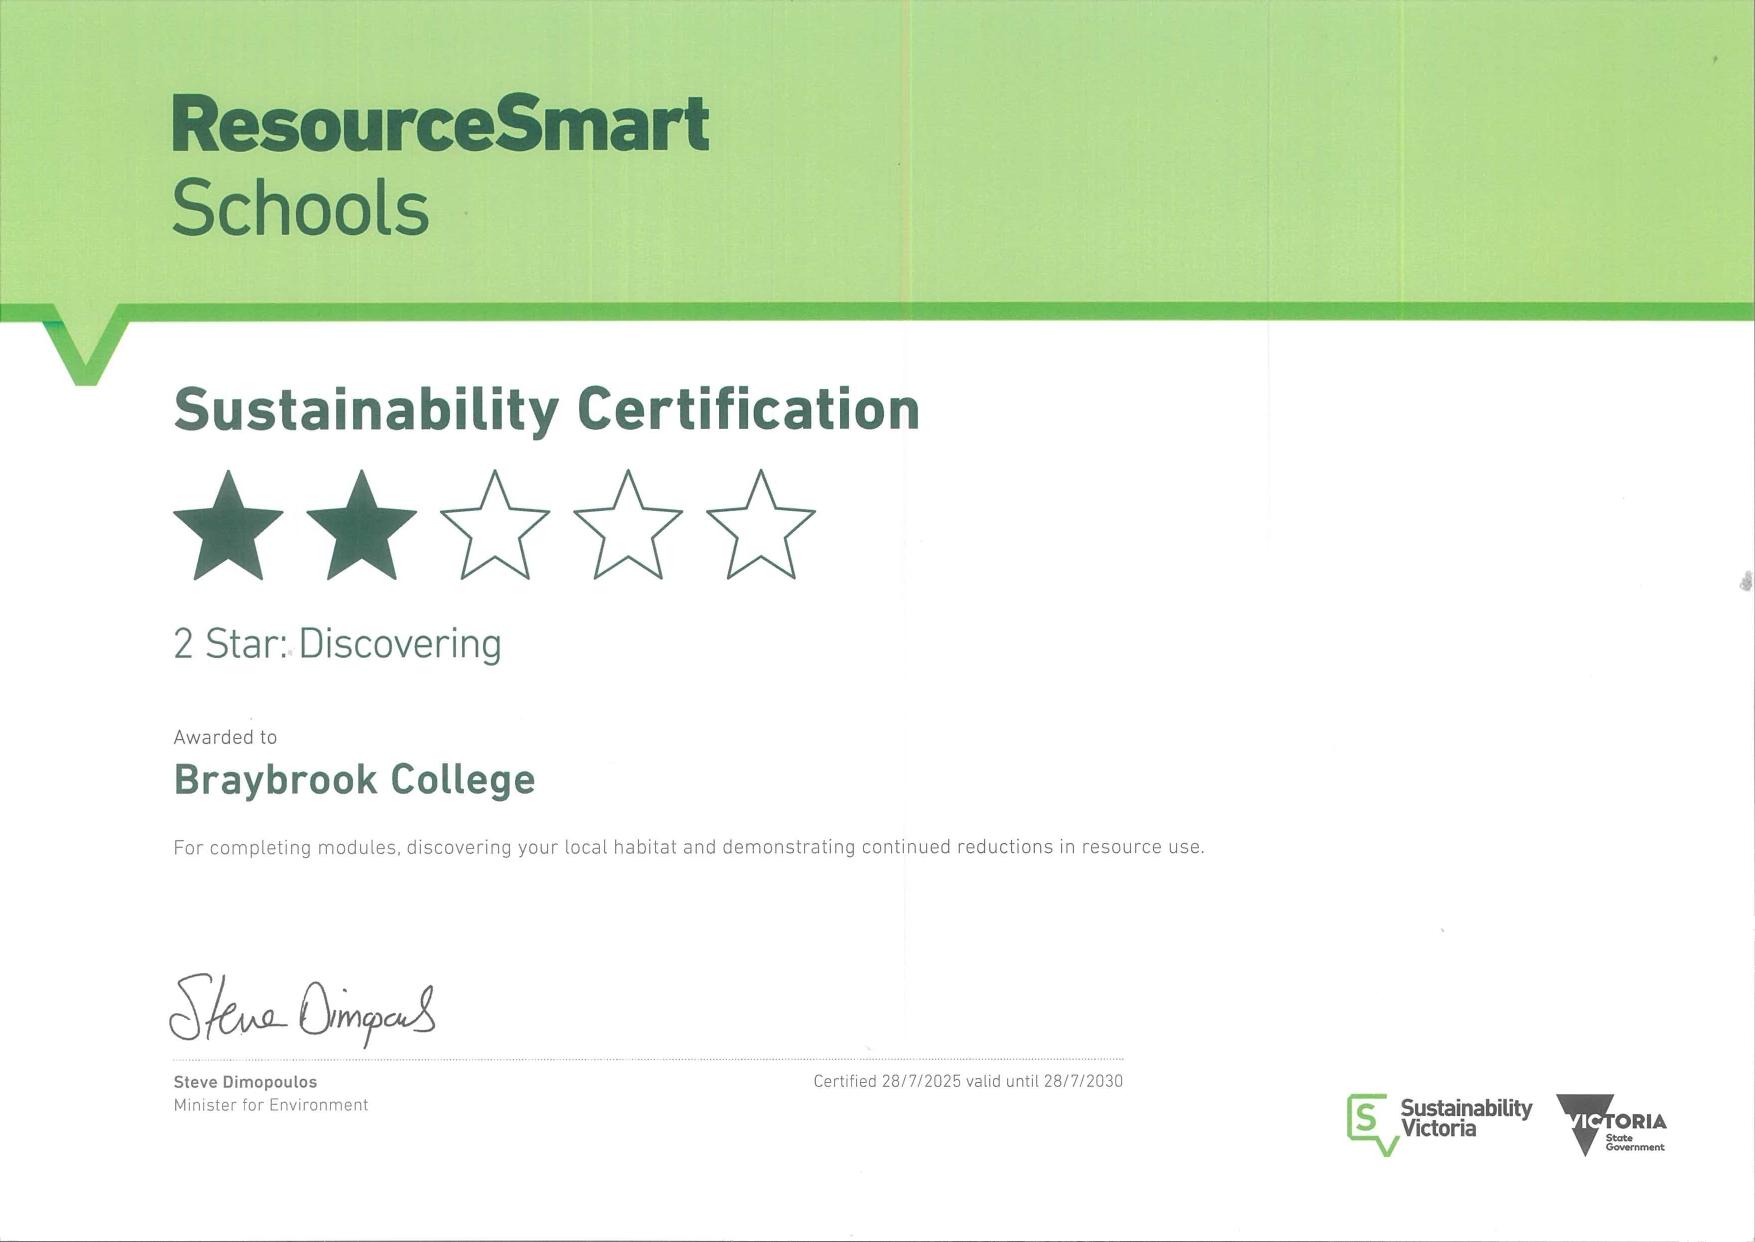Click the certified 28/7/2025 validity date text
Screen dimensions: 1755x1242
(x=967, y=1081)
